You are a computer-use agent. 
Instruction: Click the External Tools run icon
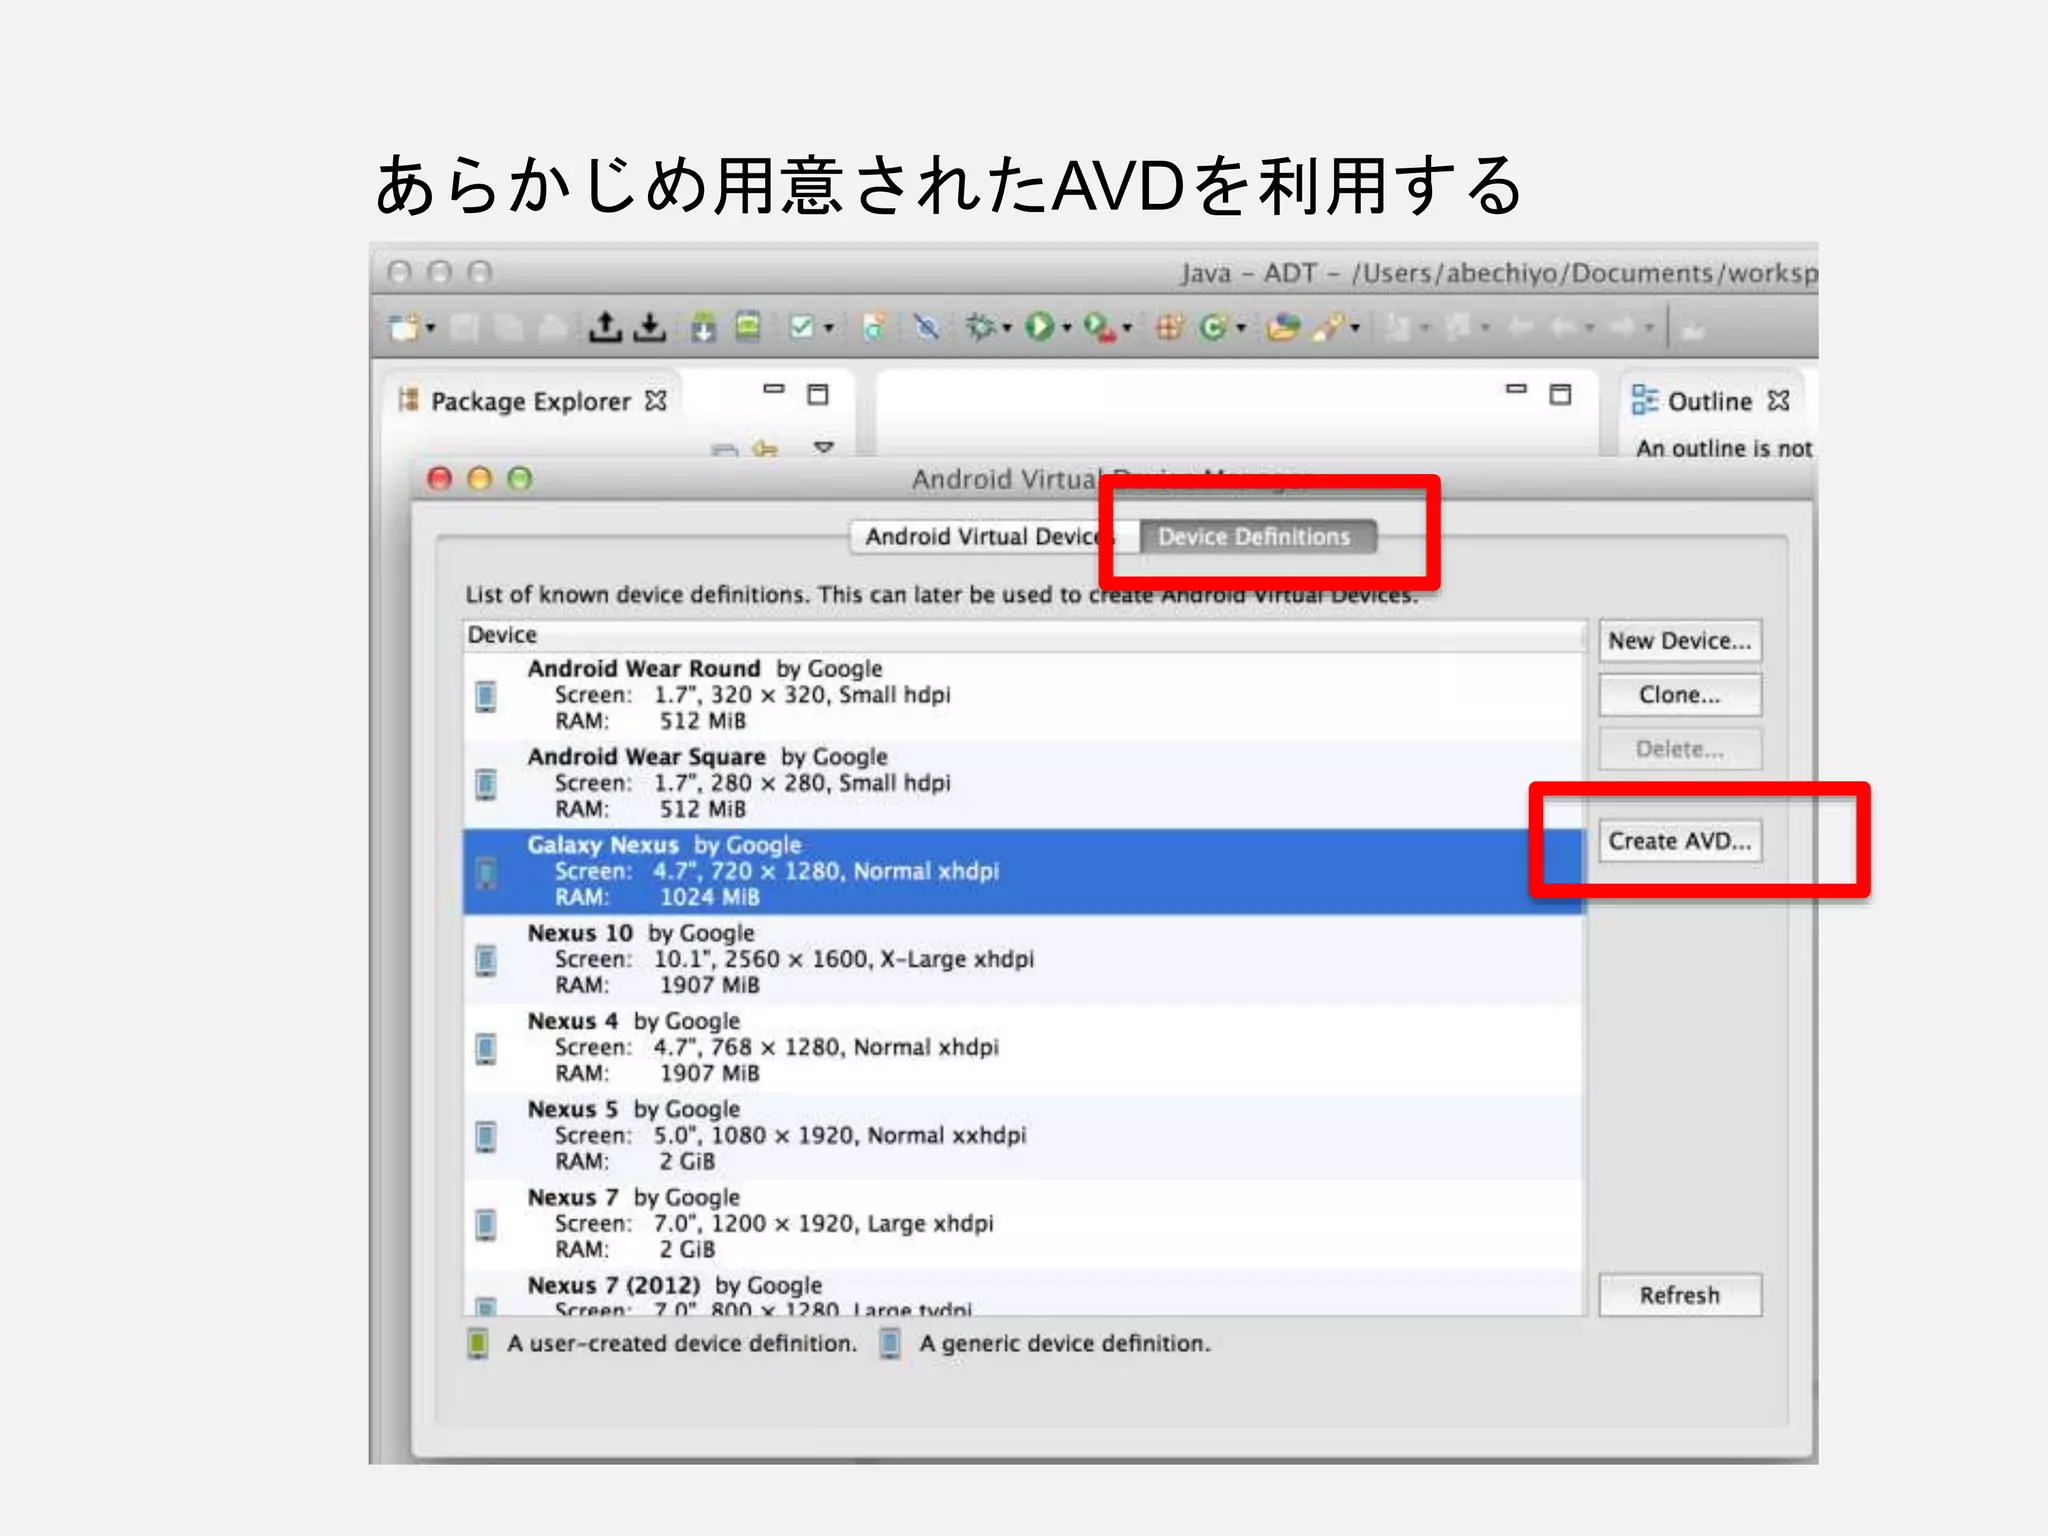(x=1100, y=327)
